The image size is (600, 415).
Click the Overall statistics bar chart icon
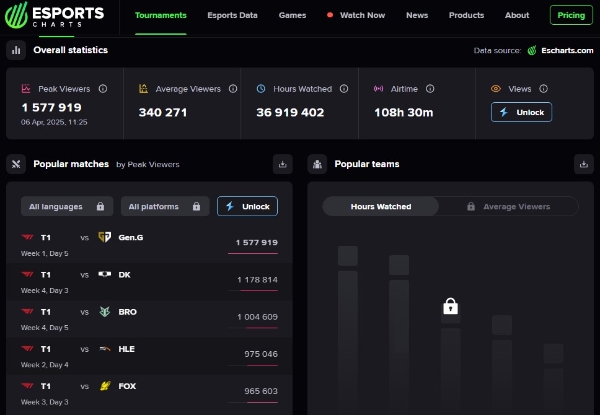(x=16, y=50)
